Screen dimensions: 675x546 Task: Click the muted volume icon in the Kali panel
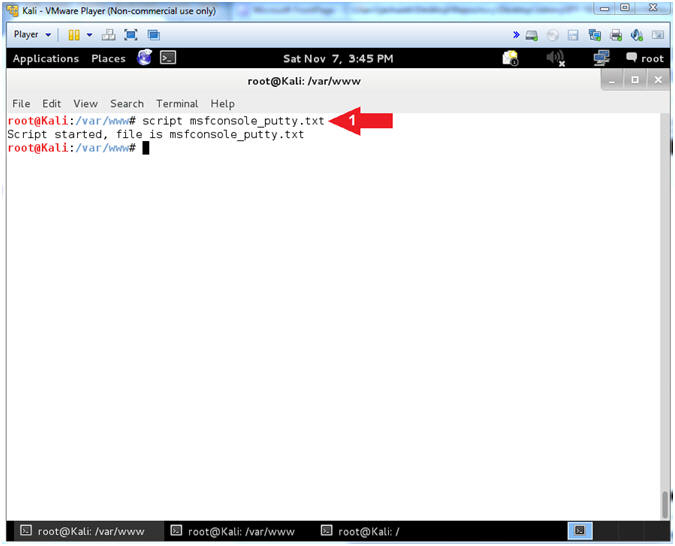point(556,59)
